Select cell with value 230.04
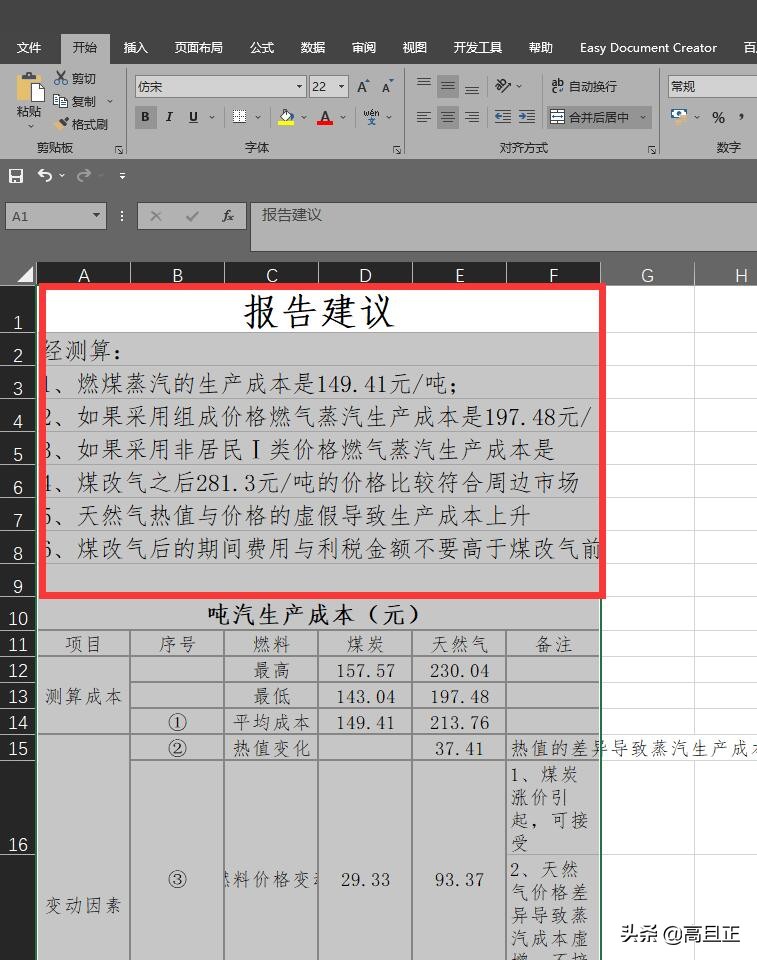757x960 pixels. 459,670
